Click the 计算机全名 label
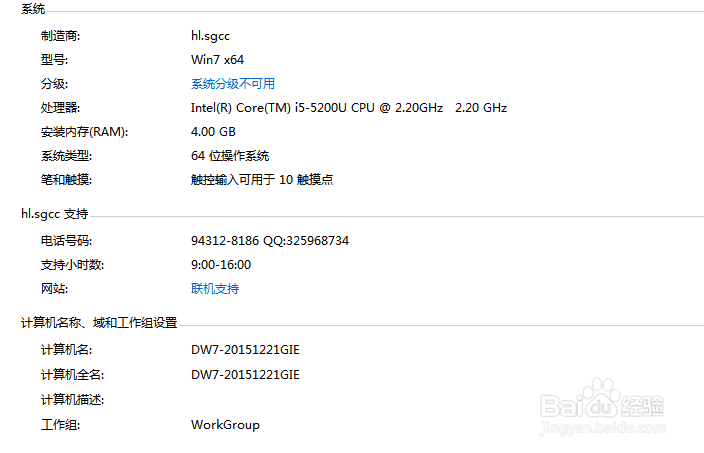 point(72,375)
